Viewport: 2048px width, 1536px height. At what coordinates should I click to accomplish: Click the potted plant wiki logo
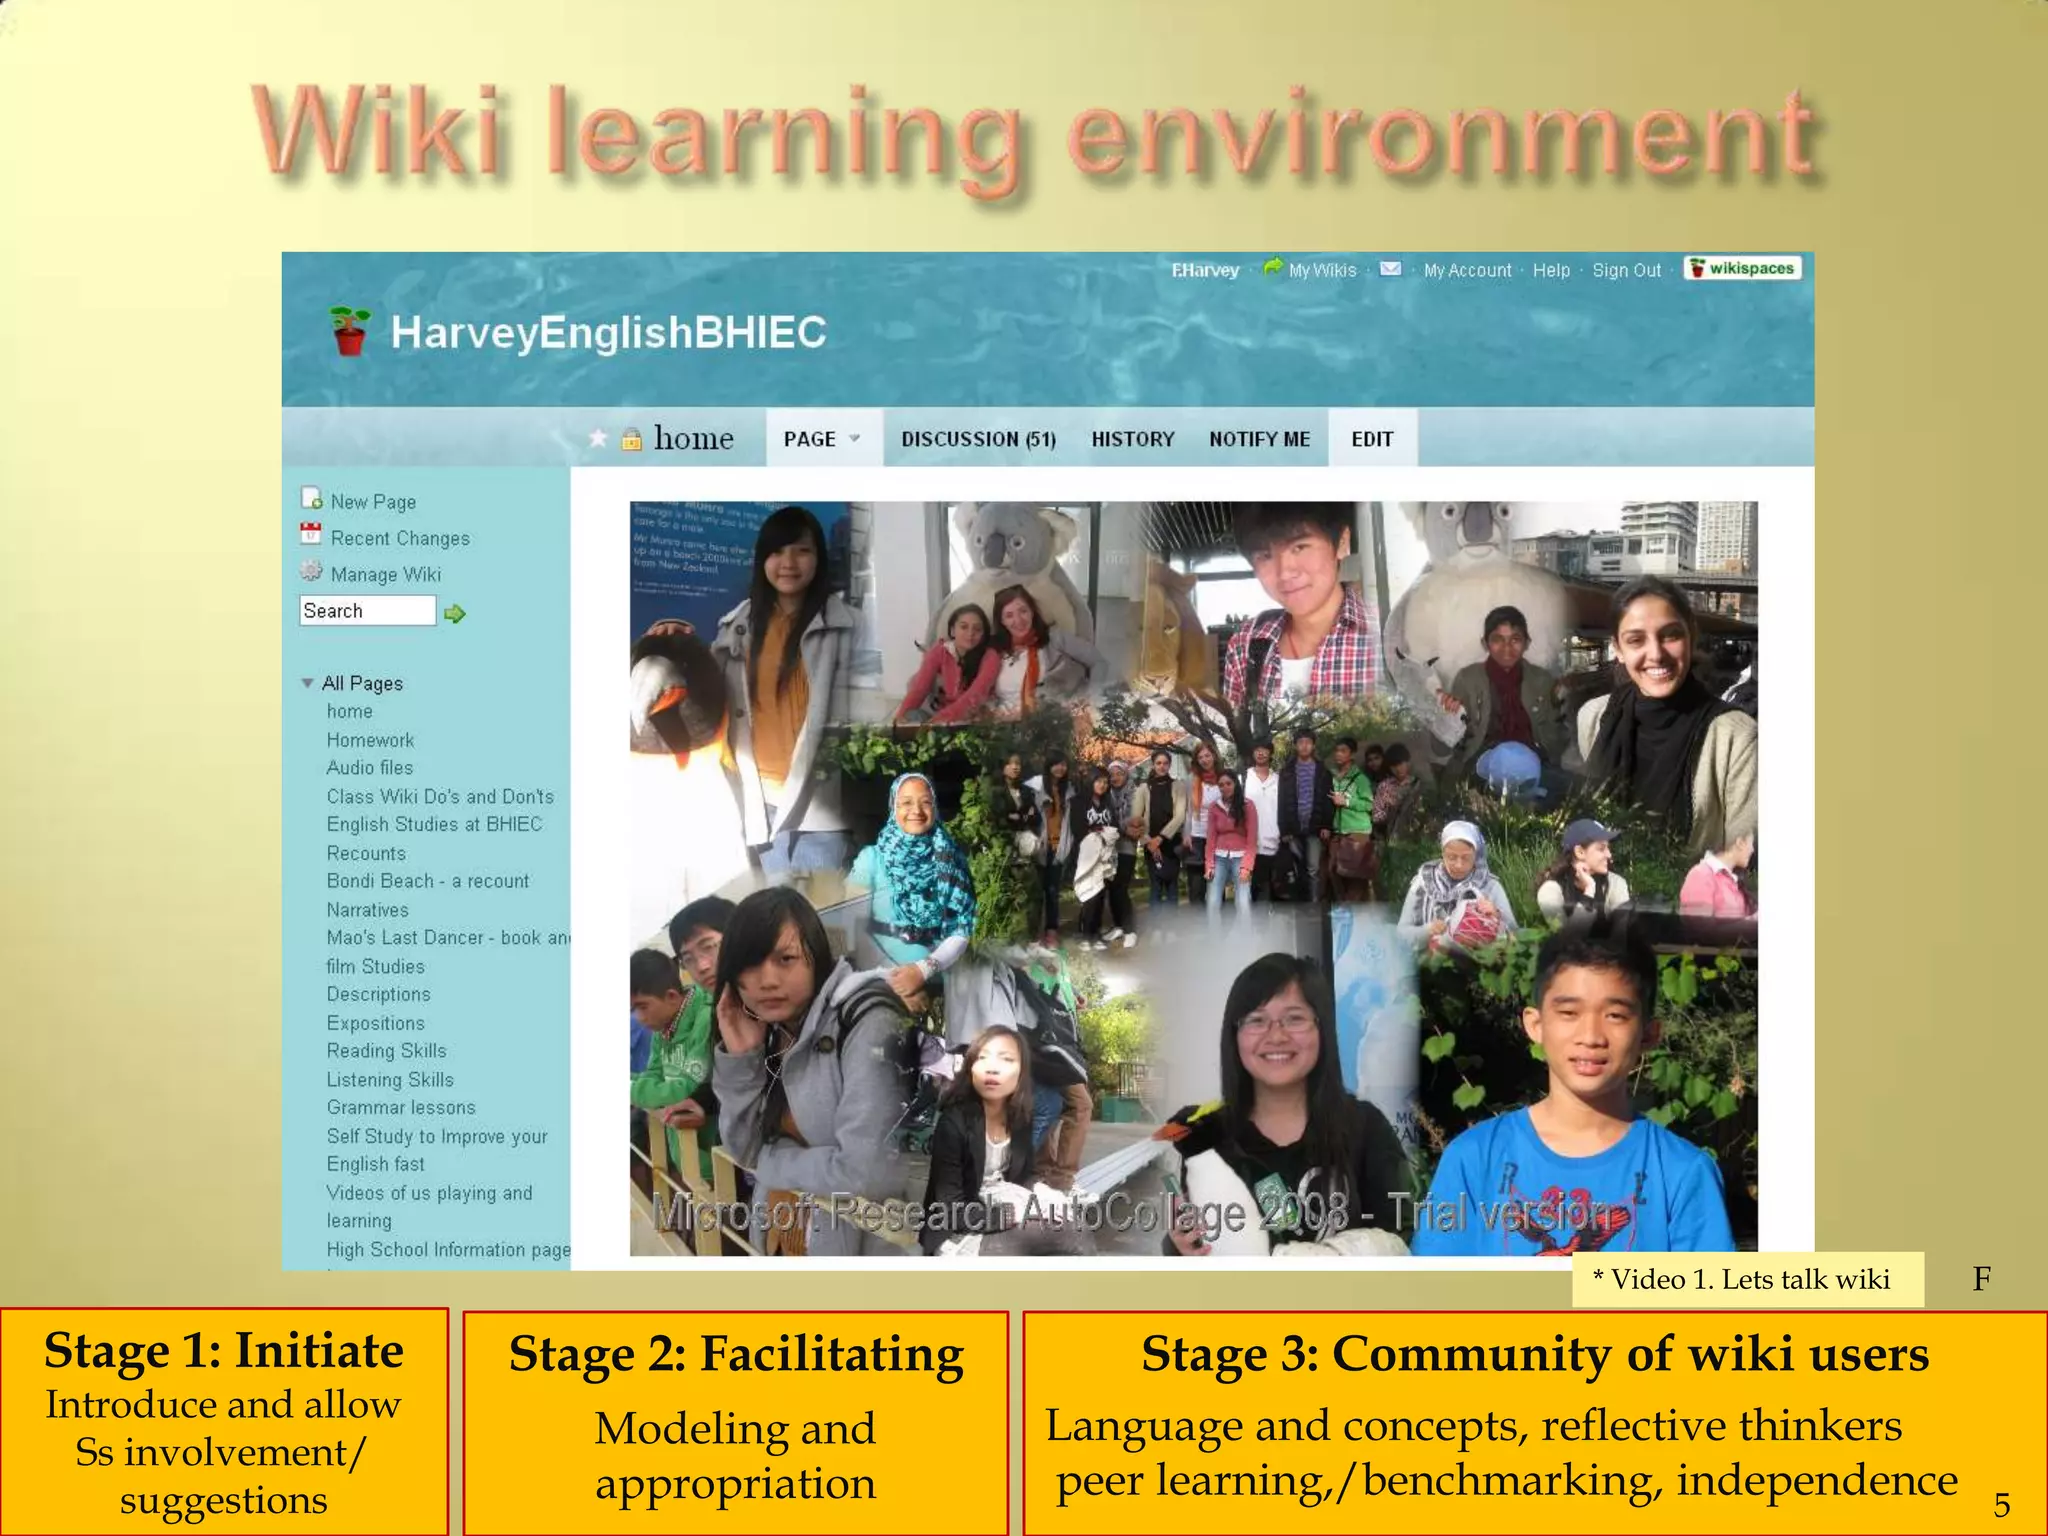(350, 331)
